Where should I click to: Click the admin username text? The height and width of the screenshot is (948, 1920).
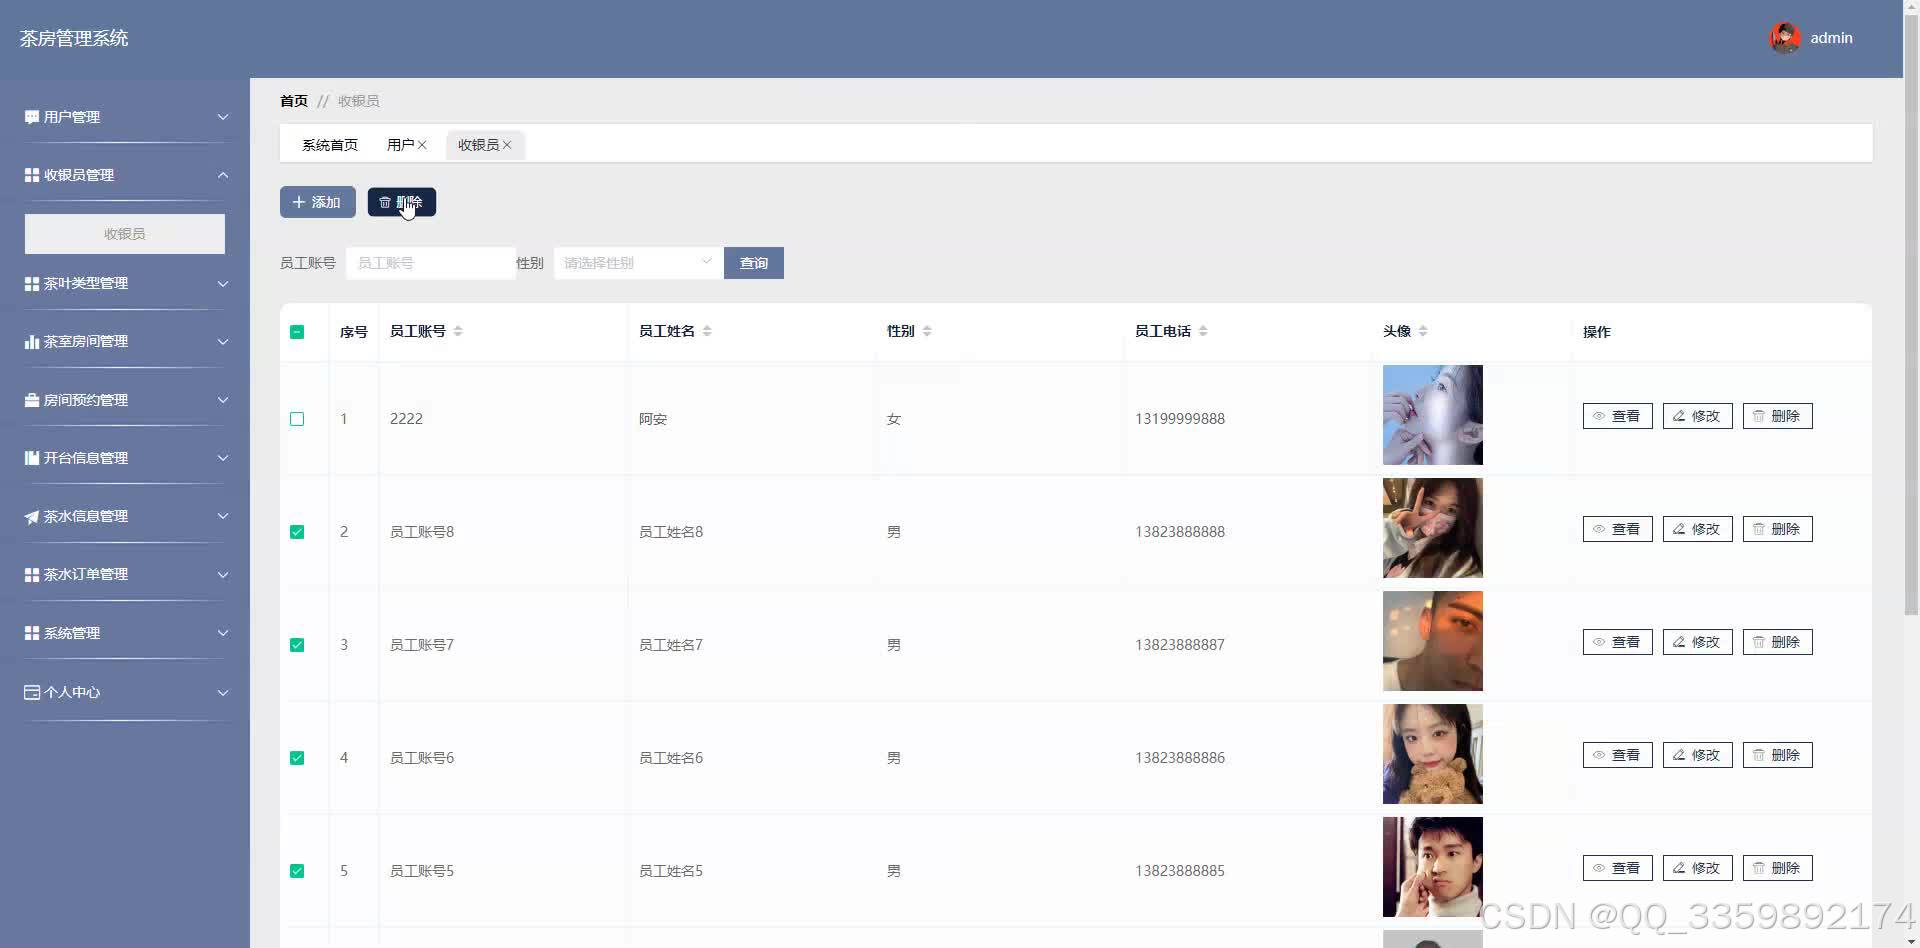click(1831, 38)
